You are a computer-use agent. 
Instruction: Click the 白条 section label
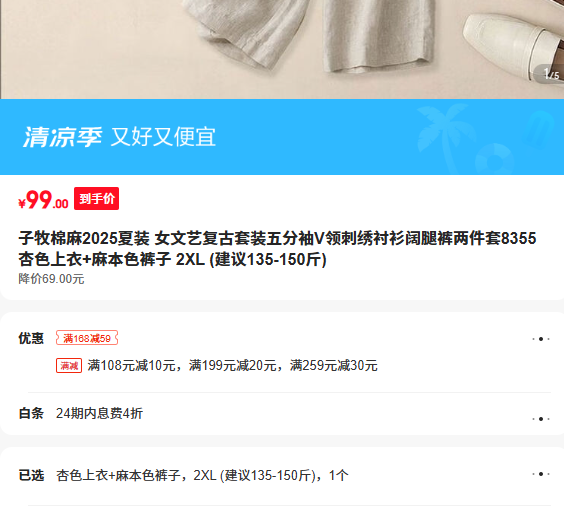(31, 413)
